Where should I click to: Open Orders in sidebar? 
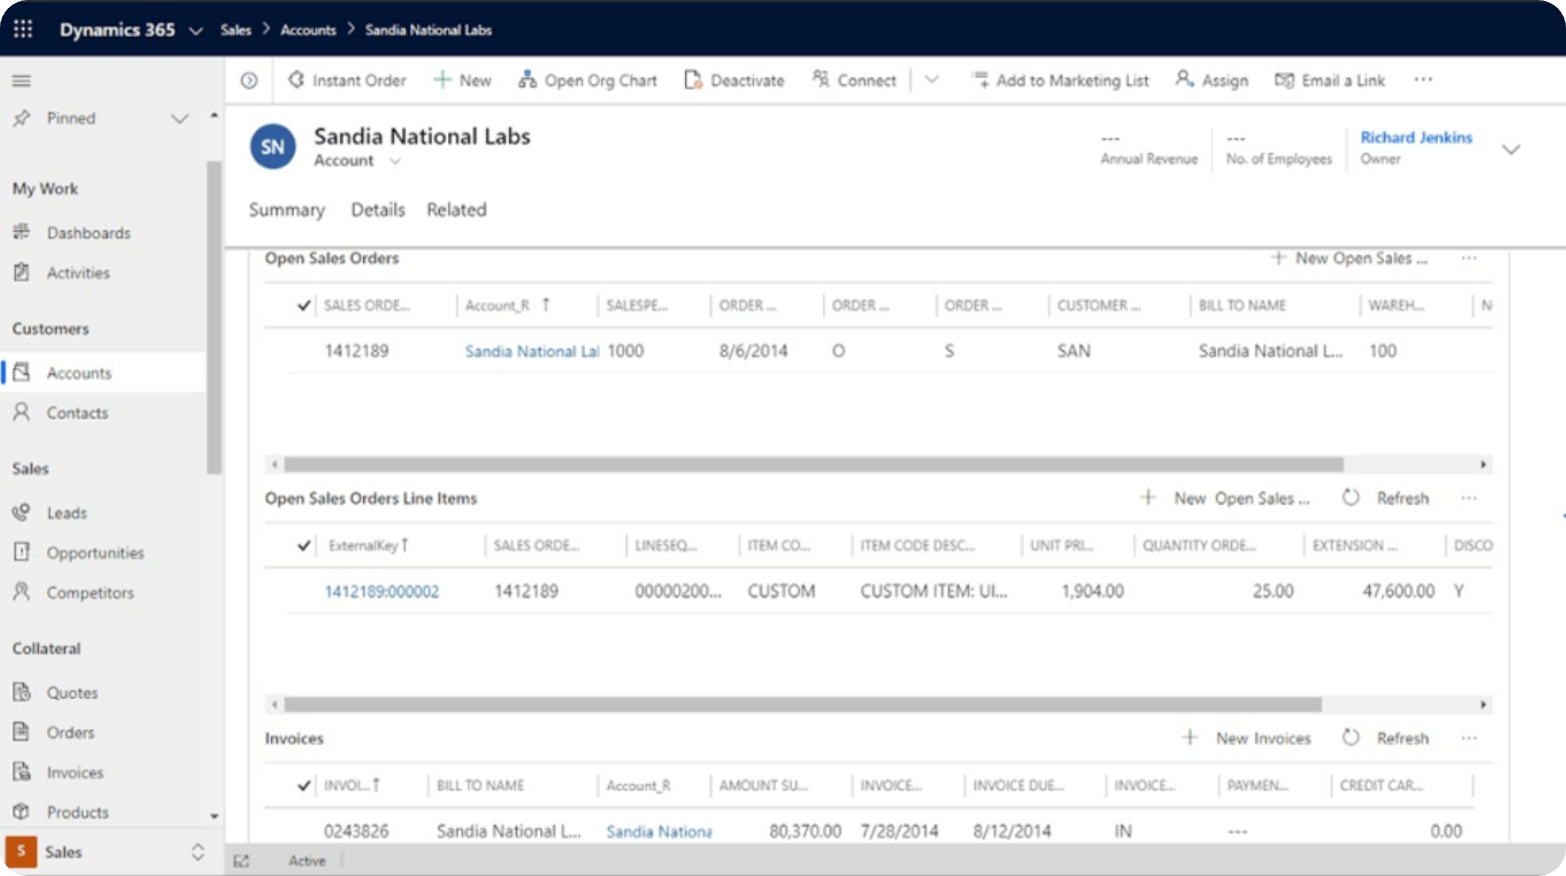(70, 732)
